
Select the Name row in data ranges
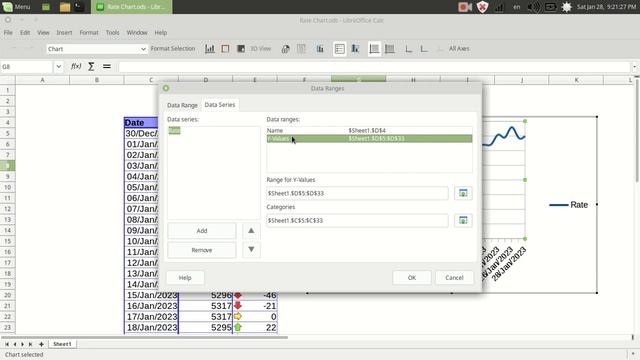point(369,130)
